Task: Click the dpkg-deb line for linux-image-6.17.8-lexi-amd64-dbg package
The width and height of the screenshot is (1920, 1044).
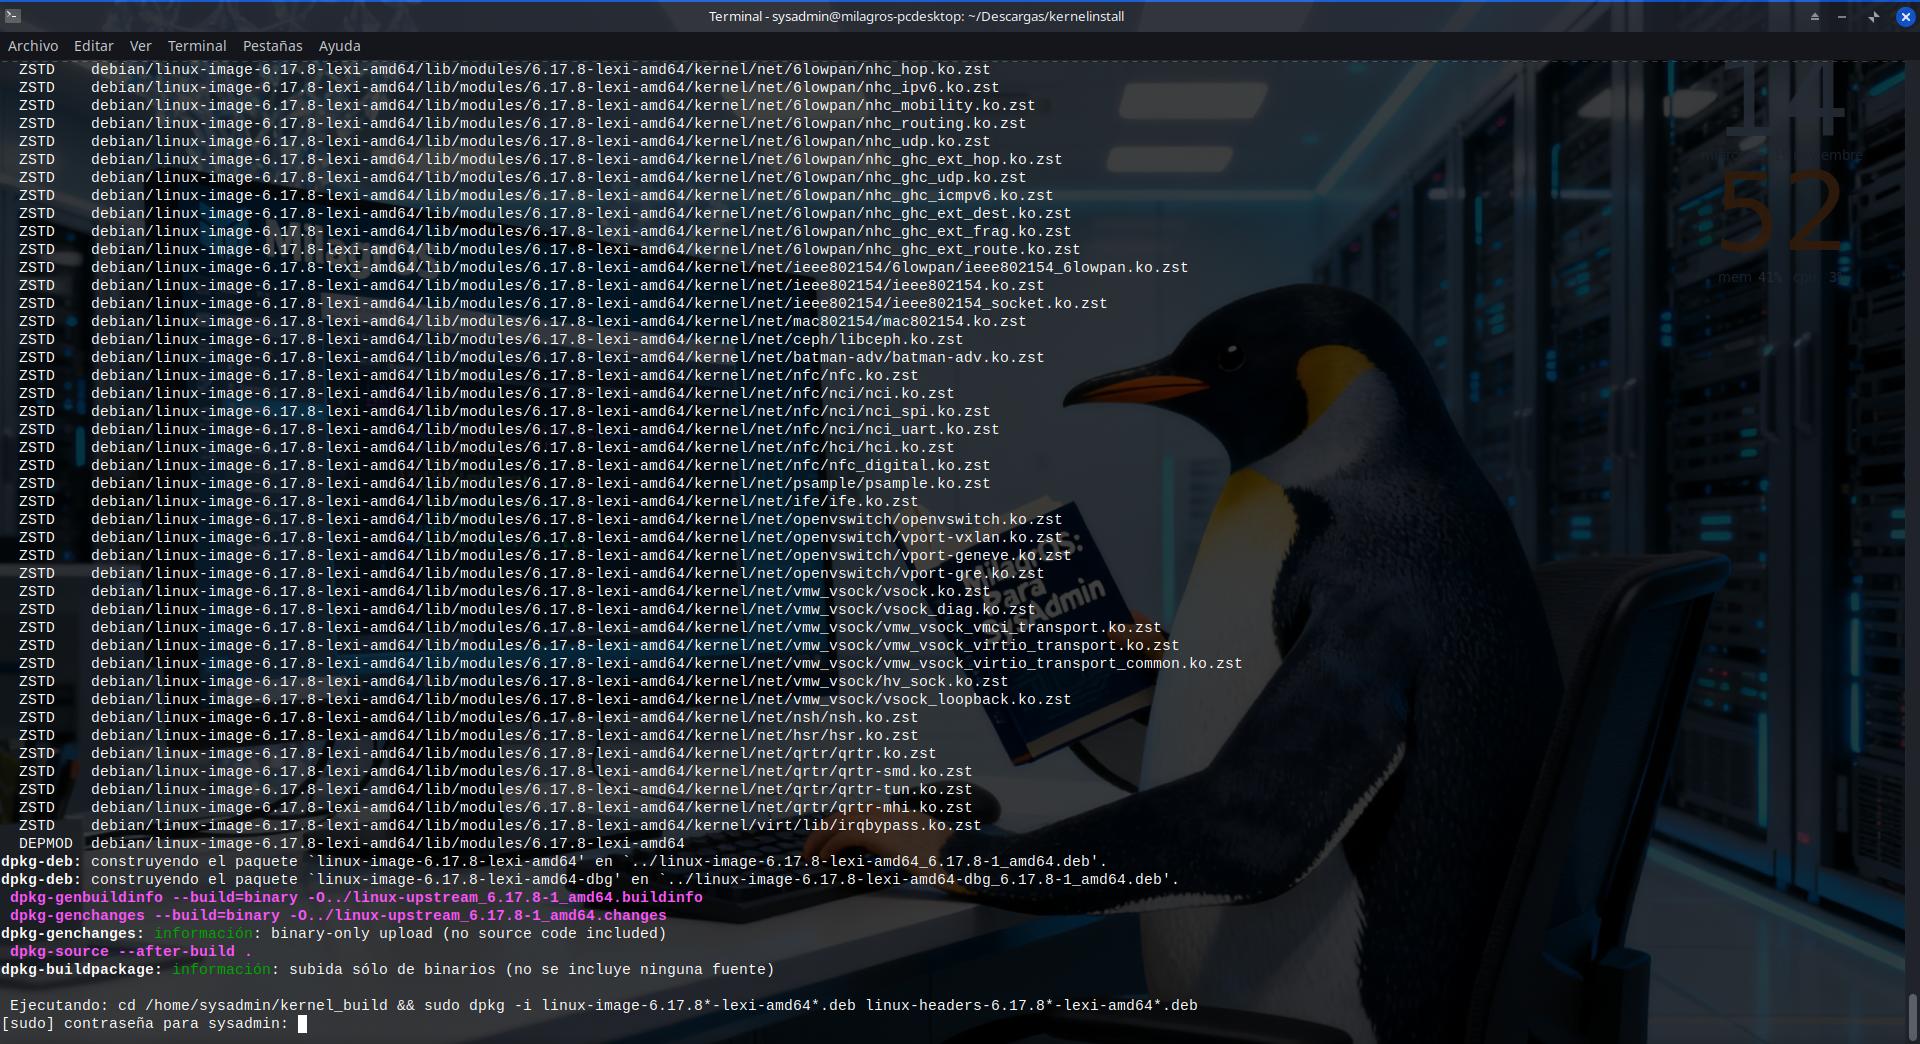Action: (591, 879)
